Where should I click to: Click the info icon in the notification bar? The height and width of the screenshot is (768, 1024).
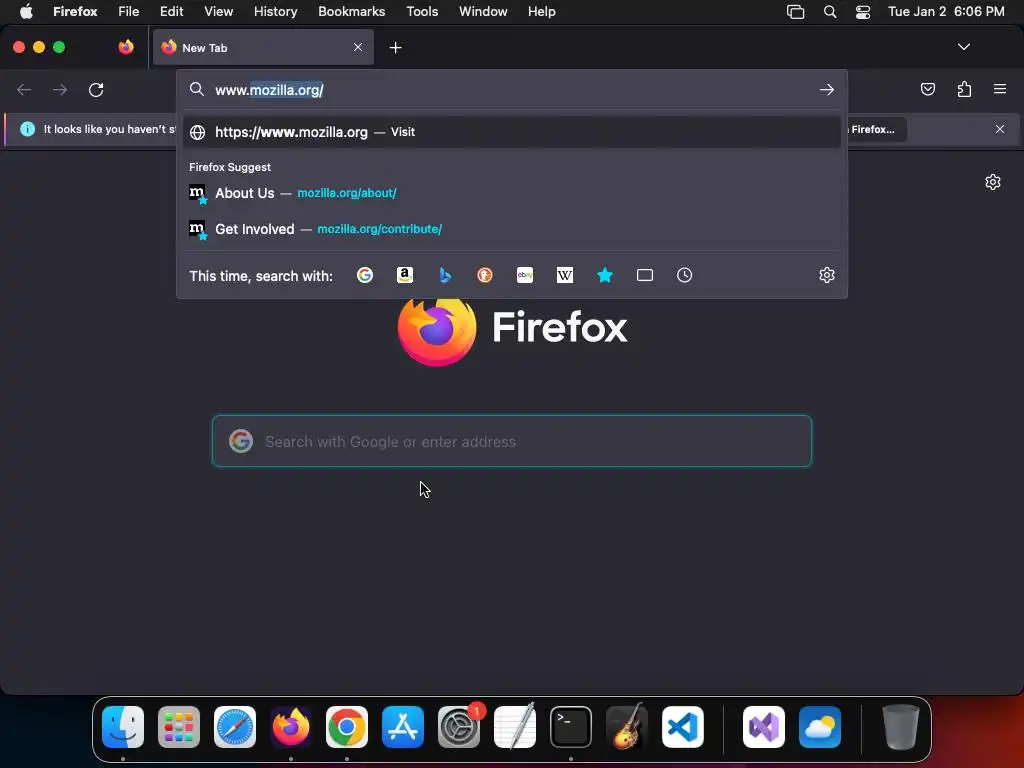pos(27,129)
